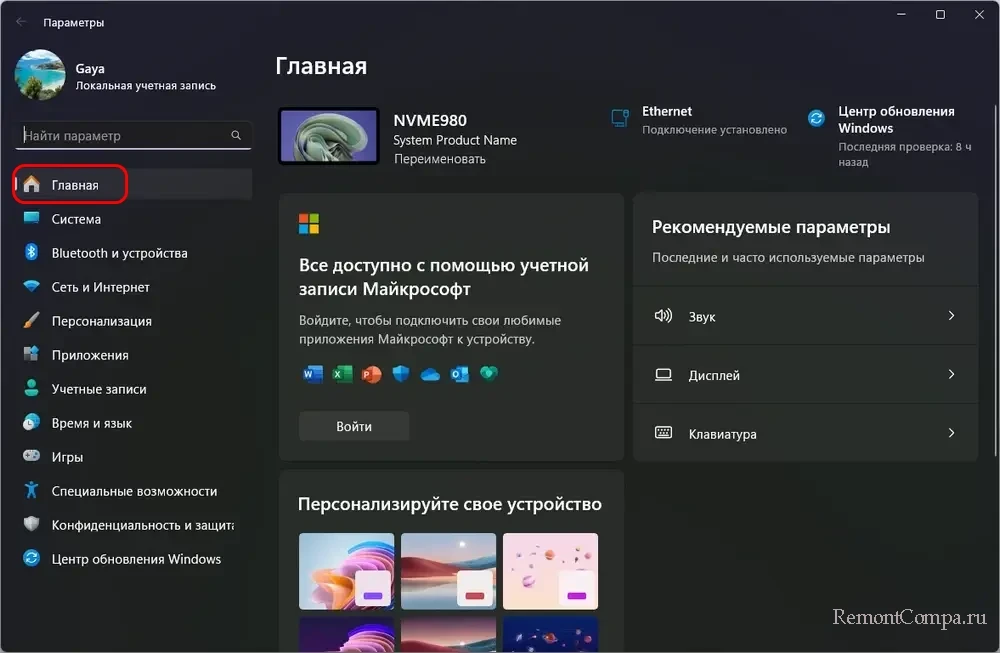Click the Windows Update icon in the header
1000x653 pixels.
click(x=817, y=119)
